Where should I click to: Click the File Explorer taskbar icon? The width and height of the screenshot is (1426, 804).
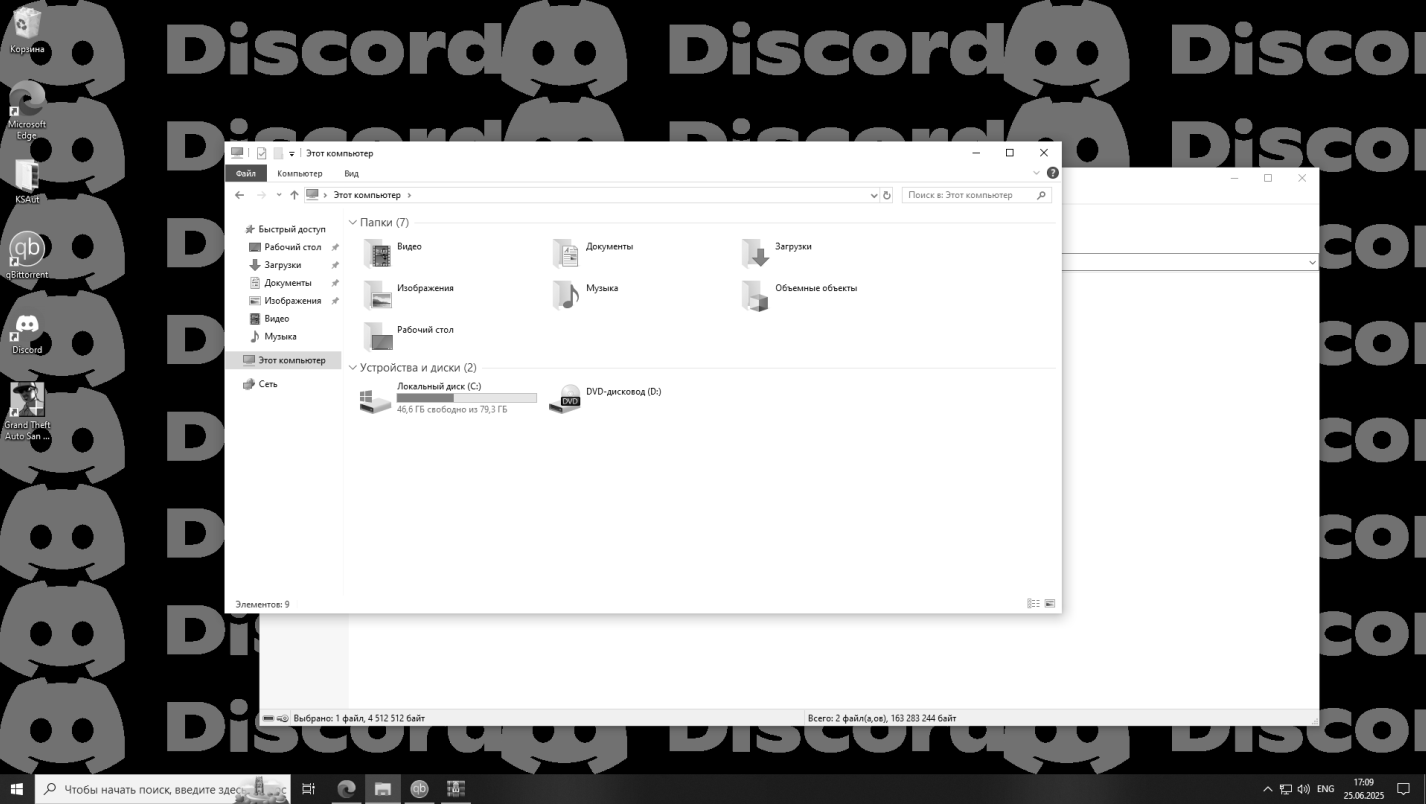click(382, 789)
